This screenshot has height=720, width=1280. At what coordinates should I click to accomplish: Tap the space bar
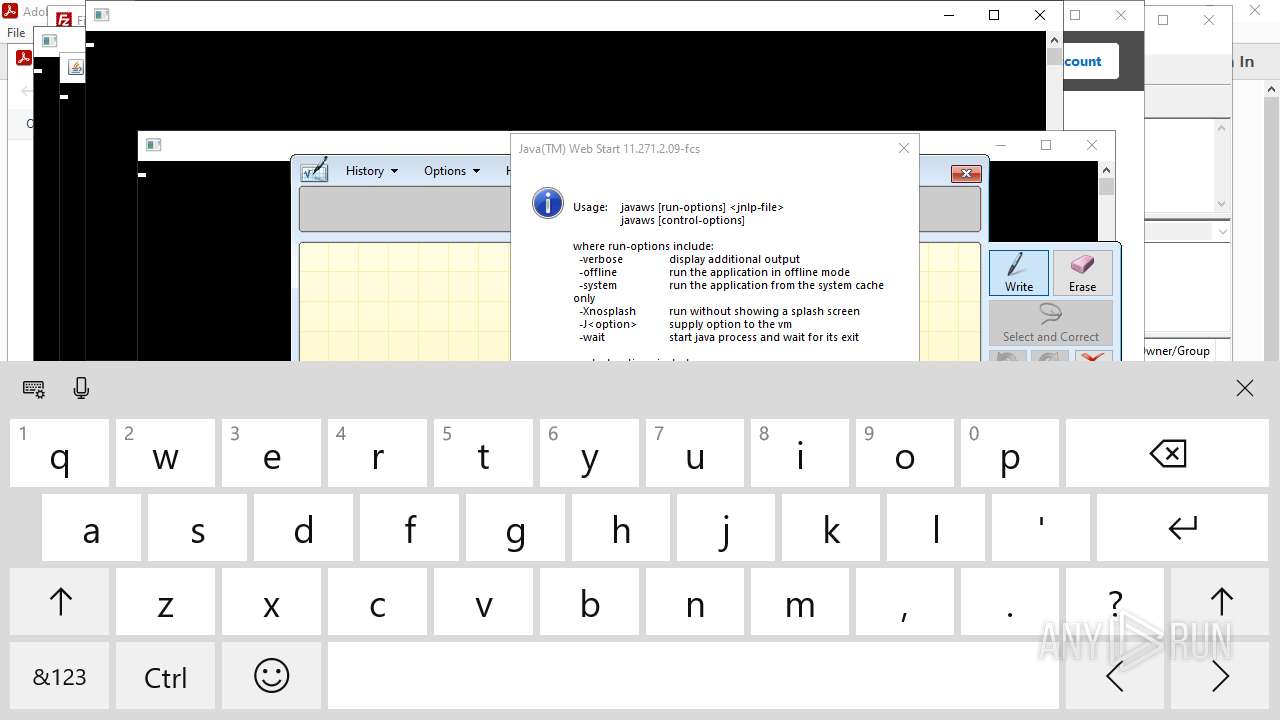pos(693,676)
